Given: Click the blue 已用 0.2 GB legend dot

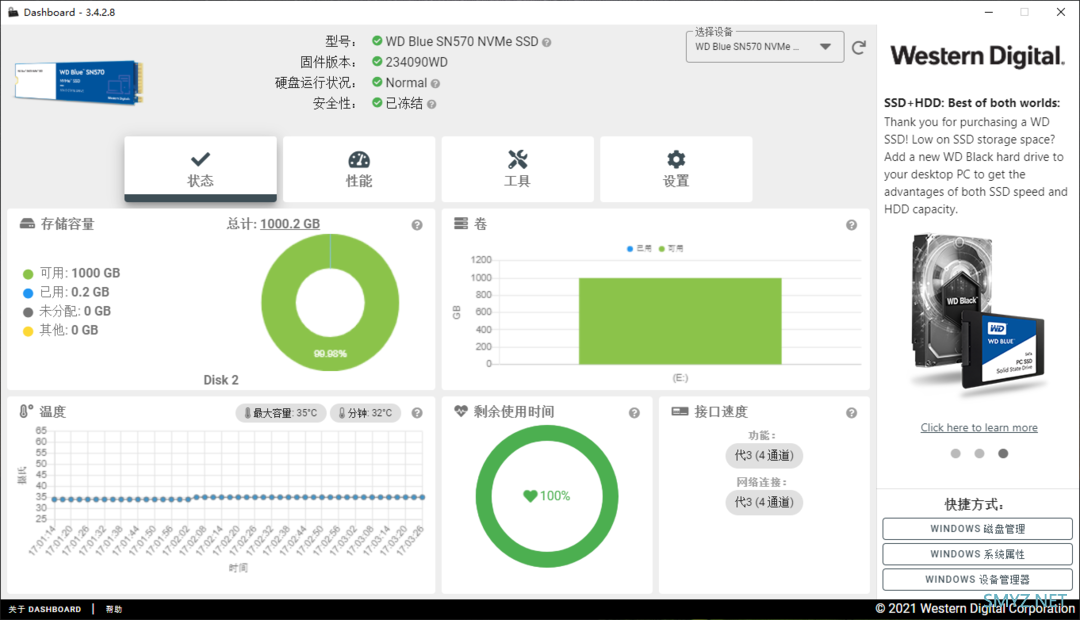Looking at the screenshot, I should (x=28, y=293).
